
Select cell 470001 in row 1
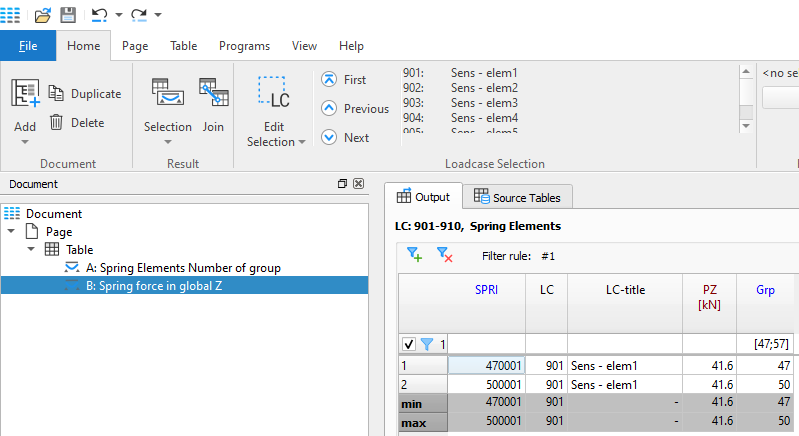(x=487, y=366)
